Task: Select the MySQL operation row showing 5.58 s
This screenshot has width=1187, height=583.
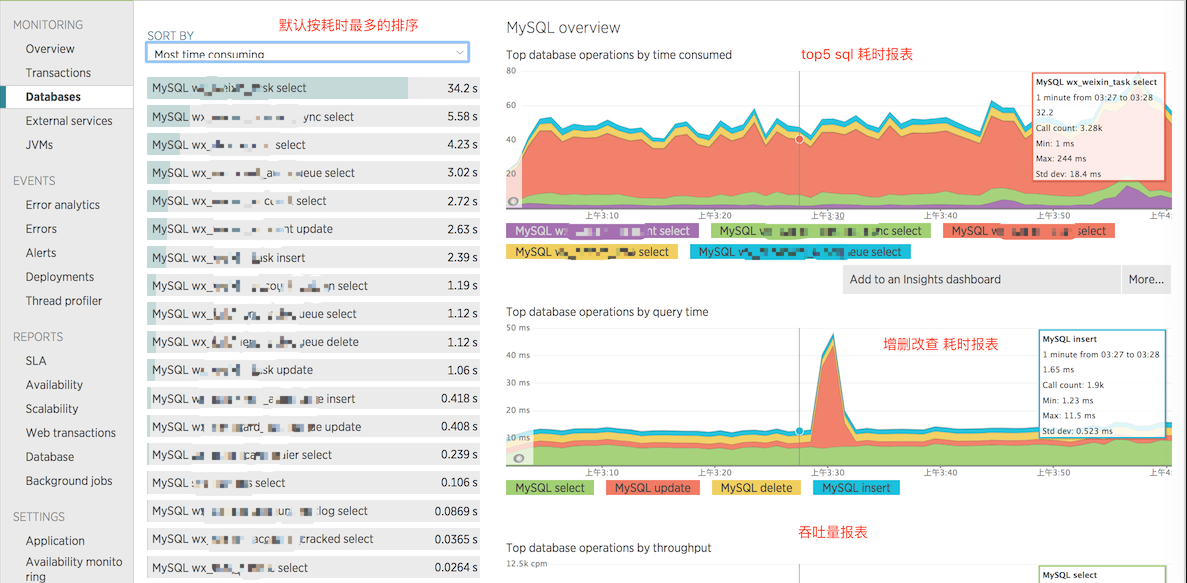Action: 313,117
